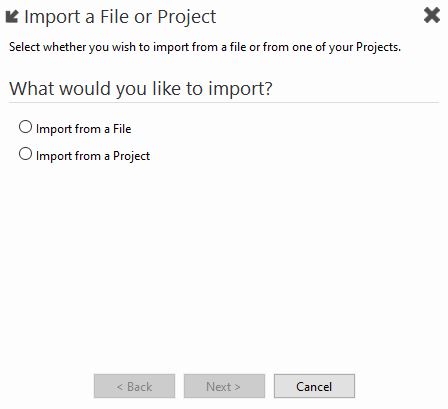
Task: Click the disabled Next > button
Action: [224, 386]
